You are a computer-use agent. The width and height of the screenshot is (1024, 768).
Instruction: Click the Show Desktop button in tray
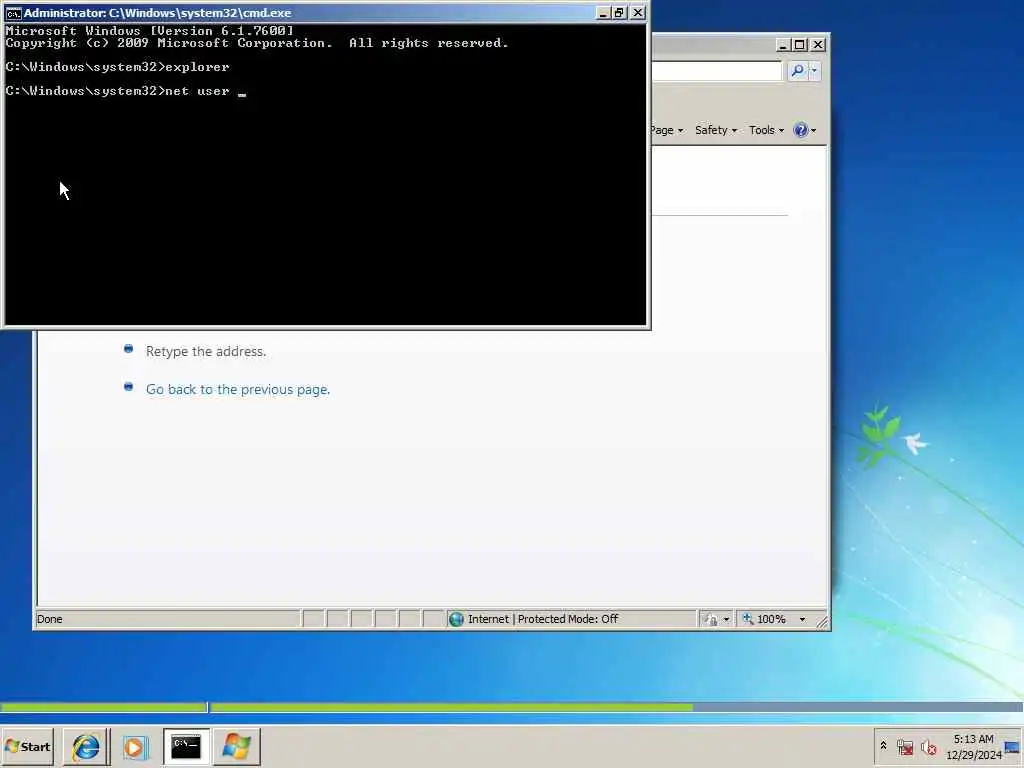tap(1012, 747)
